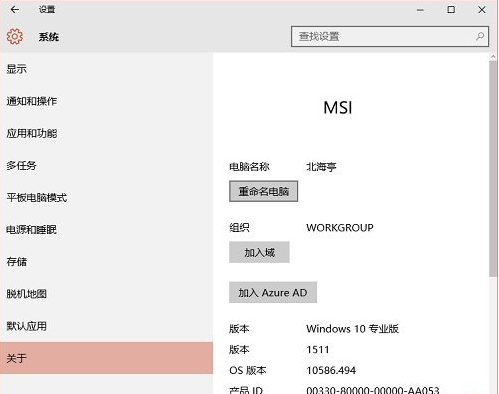Select the 关于 sidebar item
This screenshot has height=394, width=499.
[x=106, y=358]
